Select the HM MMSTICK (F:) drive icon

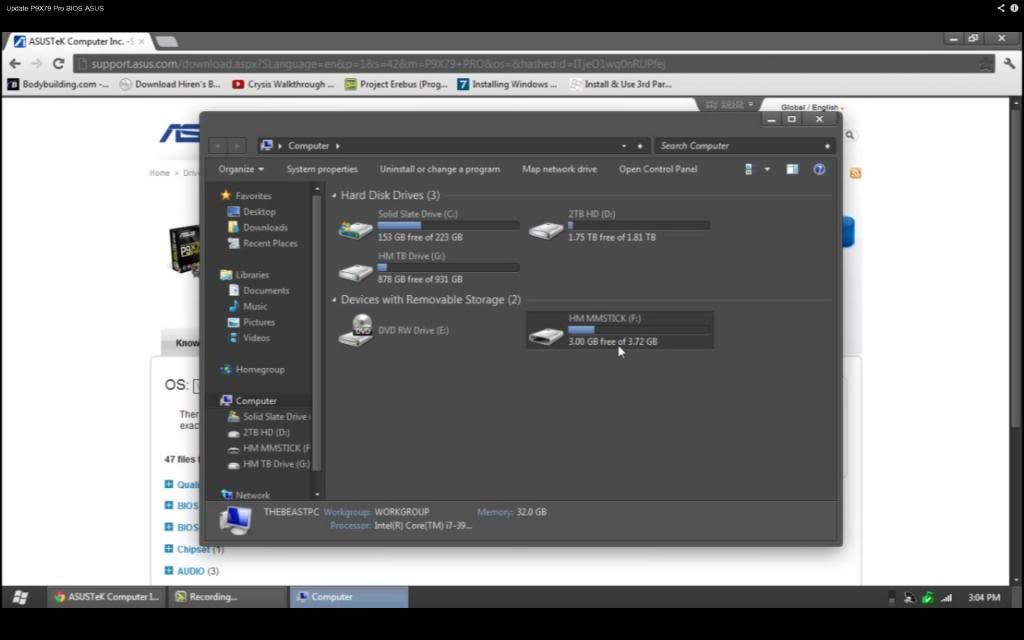(546, 336)
